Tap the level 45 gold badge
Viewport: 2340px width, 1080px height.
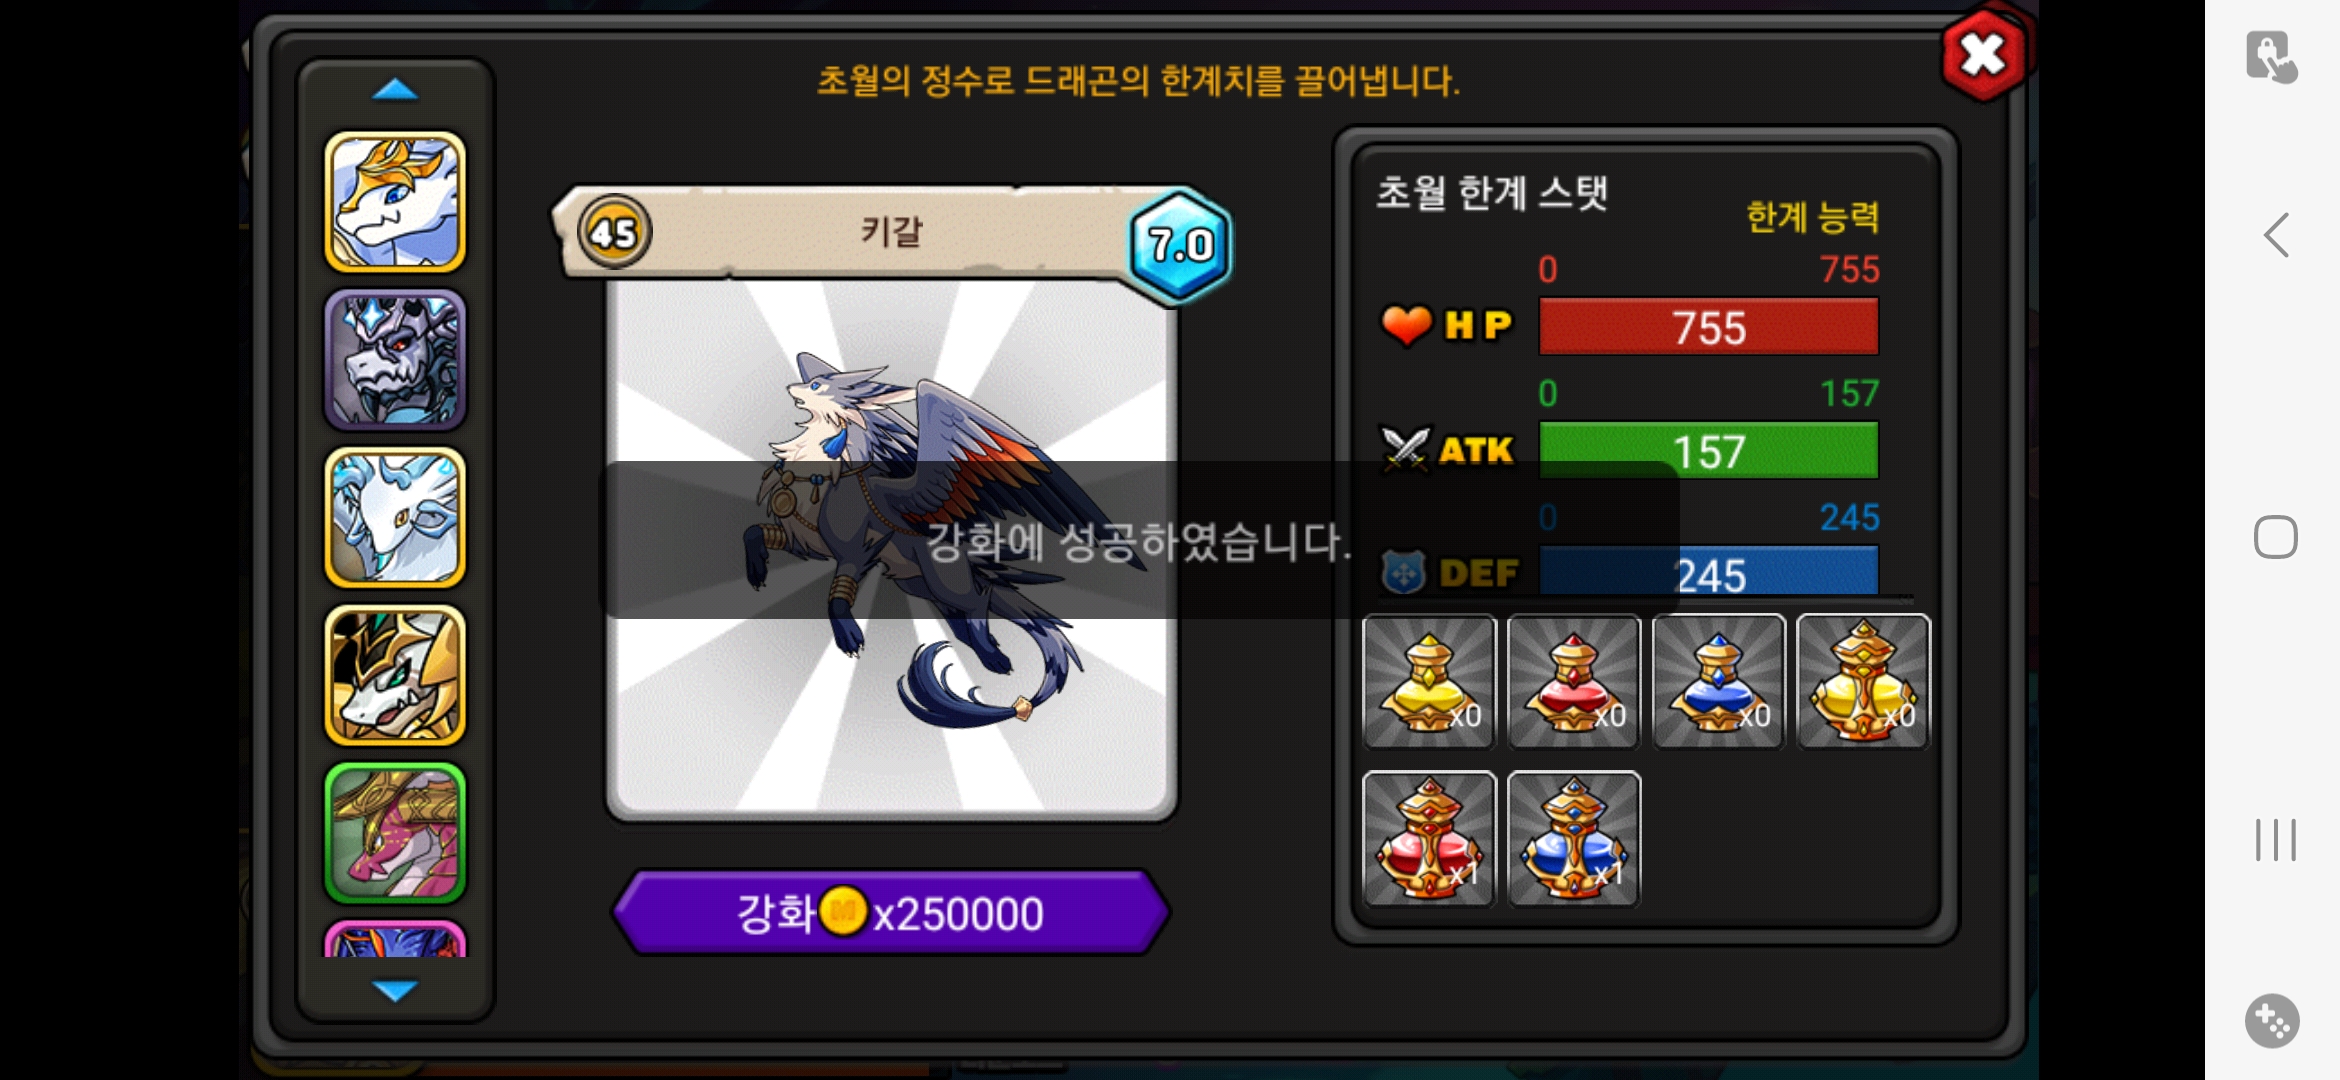click(614, 232)
